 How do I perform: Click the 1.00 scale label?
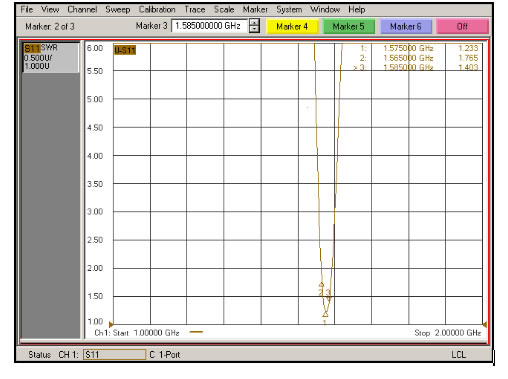click(x=95, y=322)
